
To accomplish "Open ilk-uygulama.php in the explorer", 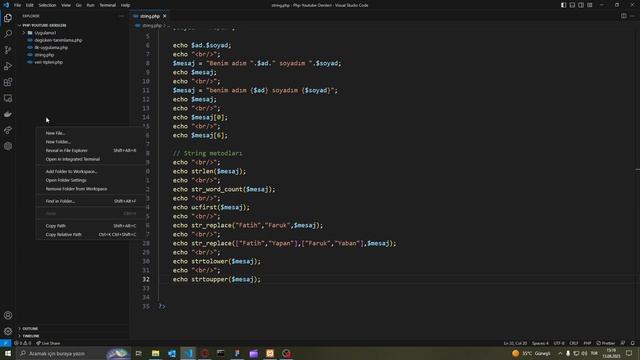I will coord(51,47).
